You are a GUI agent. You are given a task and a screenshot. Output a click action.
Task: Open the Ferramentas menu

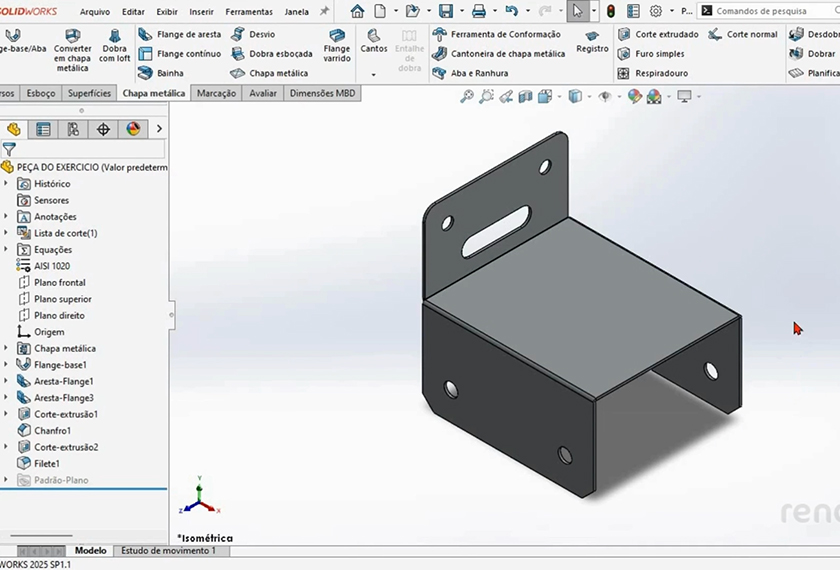pyautogui.click(x=249, y=12)
